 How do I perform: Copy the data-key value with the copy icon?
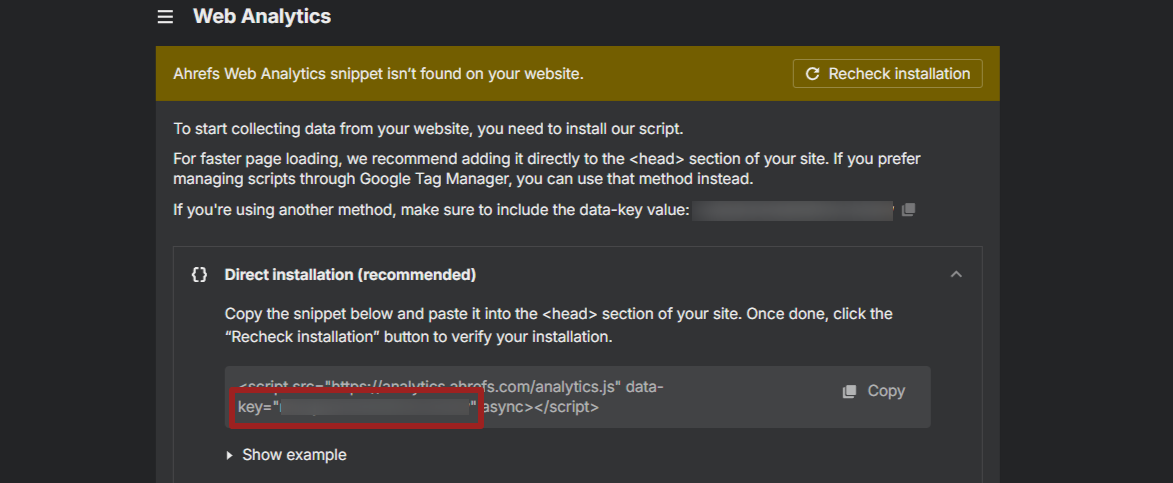point(908,210)
